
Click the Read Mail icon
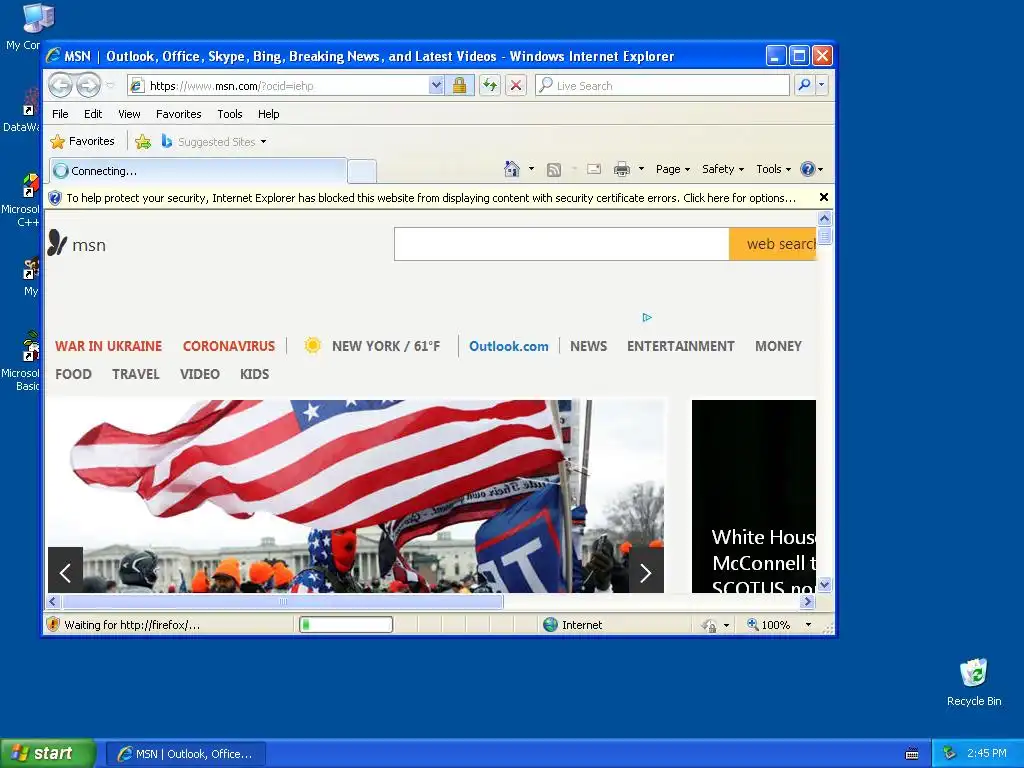pos(594,169)
